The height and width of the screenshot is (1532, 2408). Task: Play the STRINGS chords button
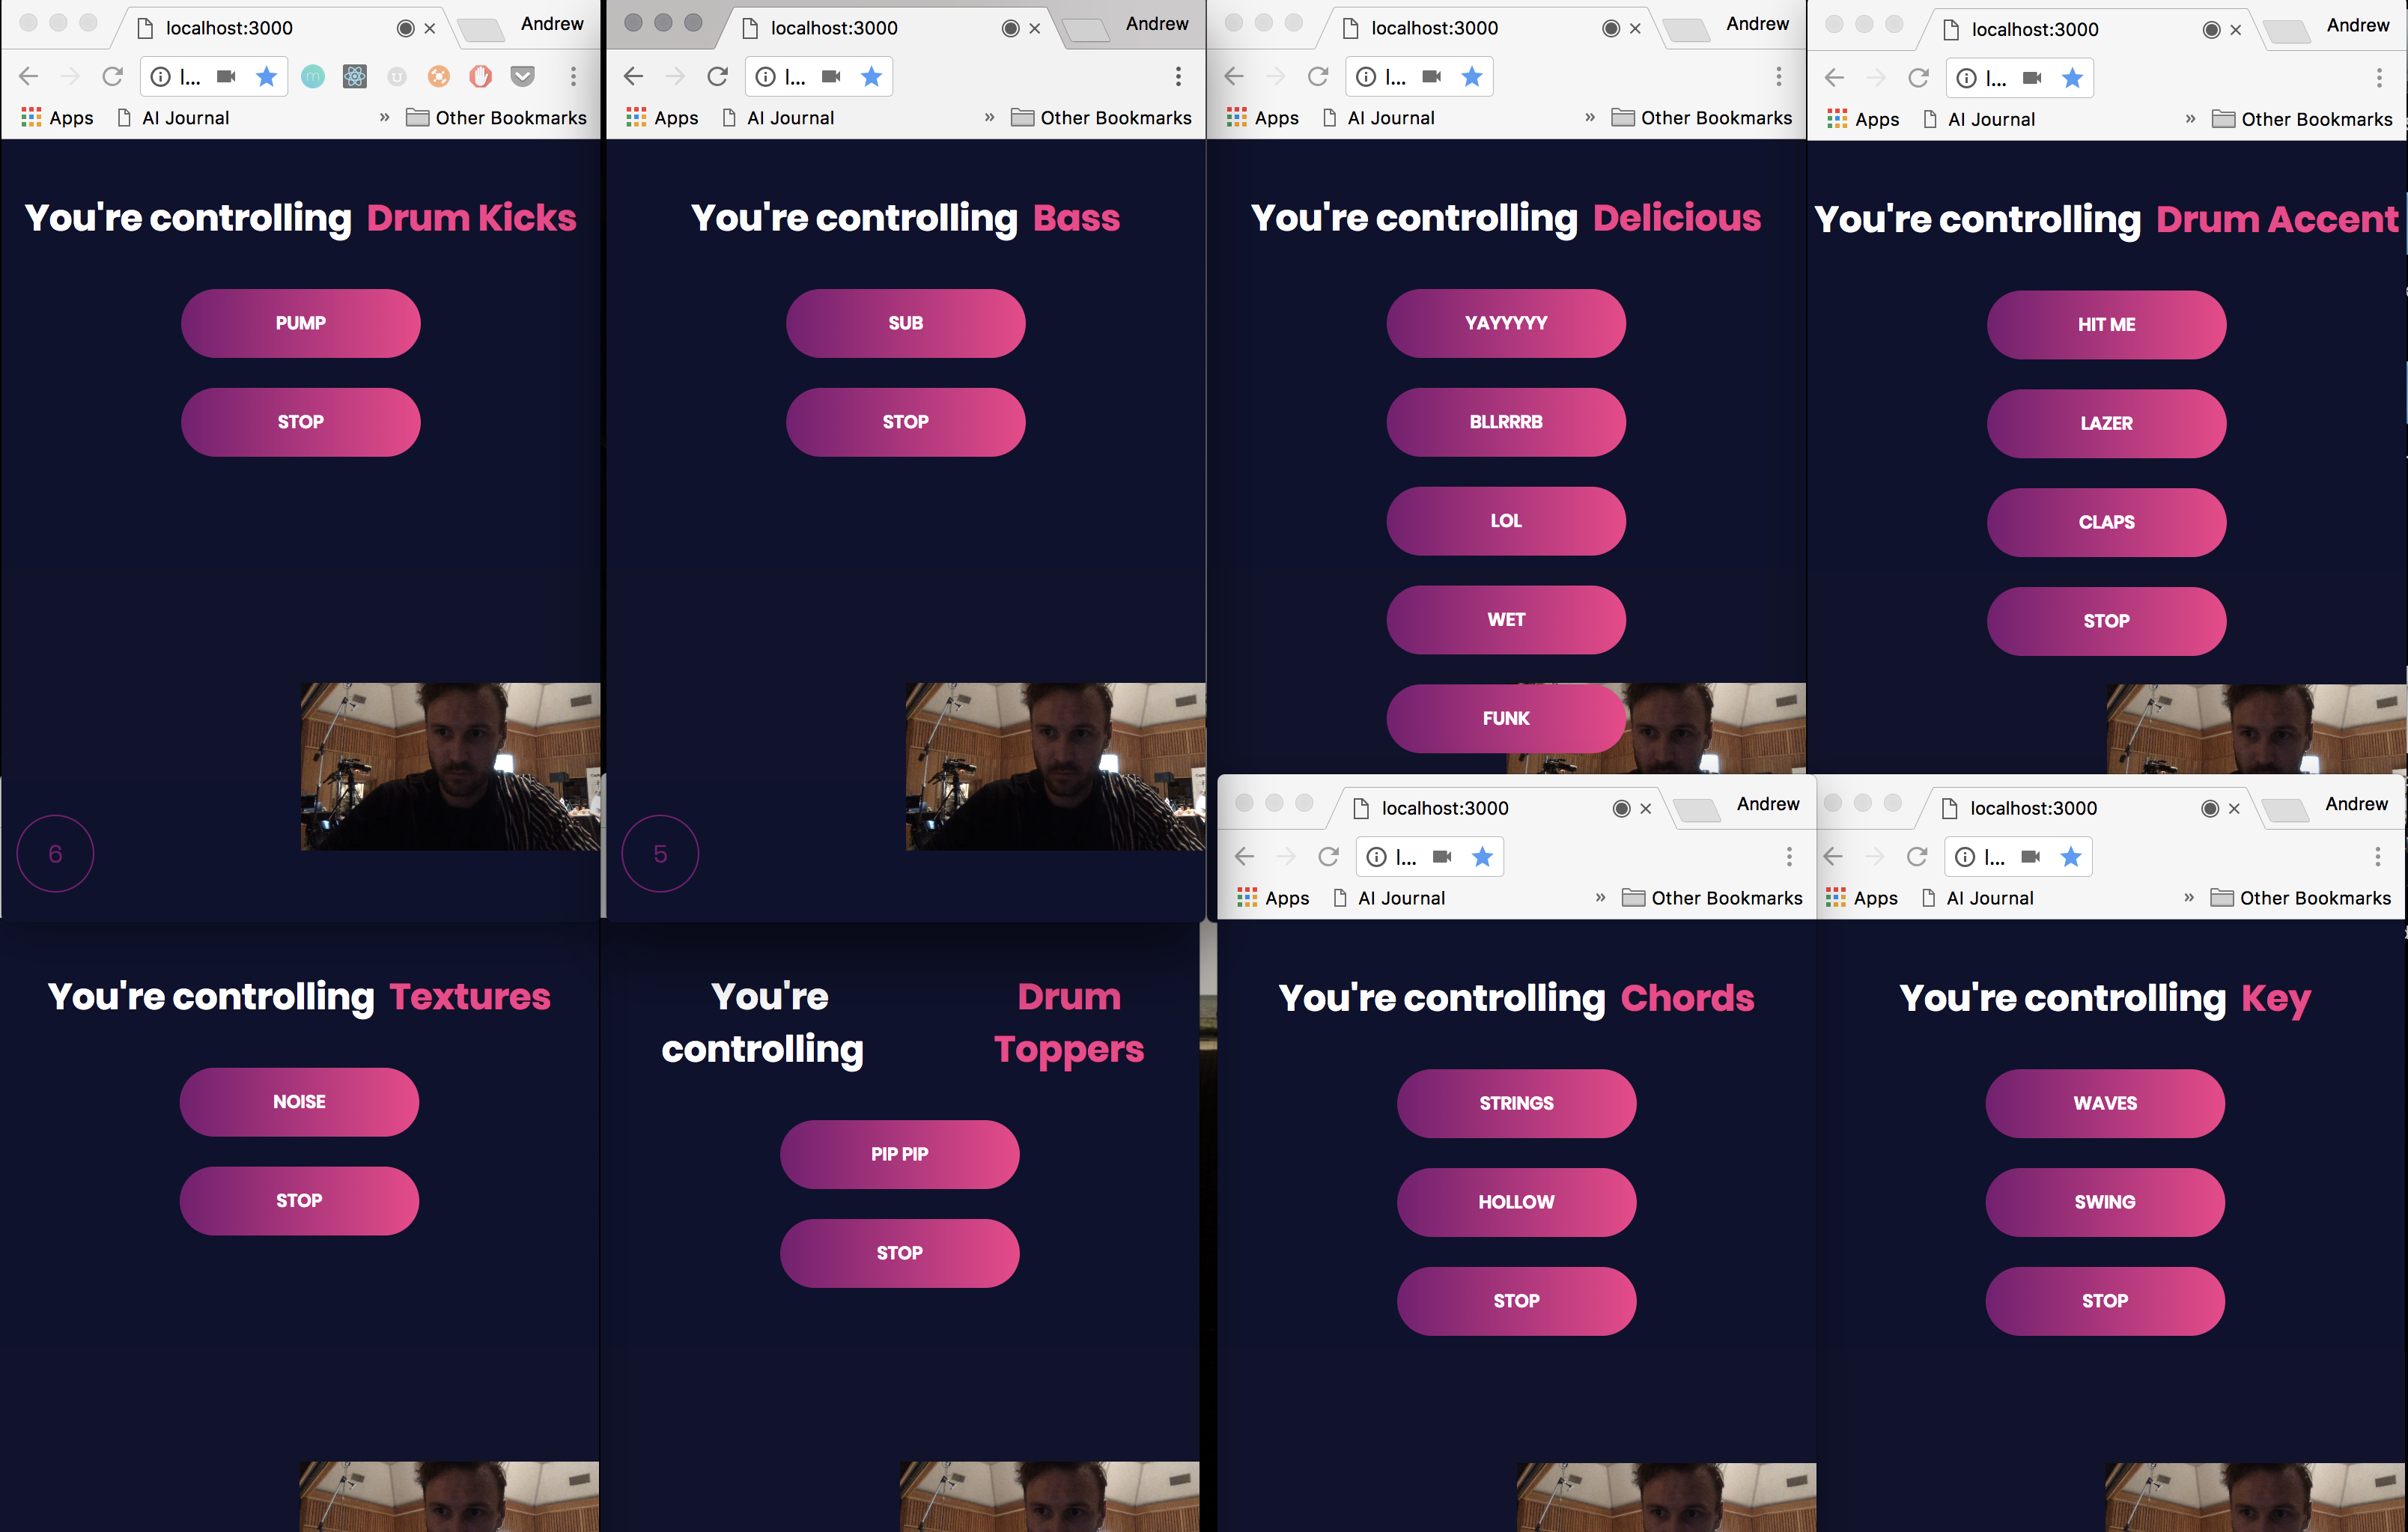click(x=1516, y=1103)
